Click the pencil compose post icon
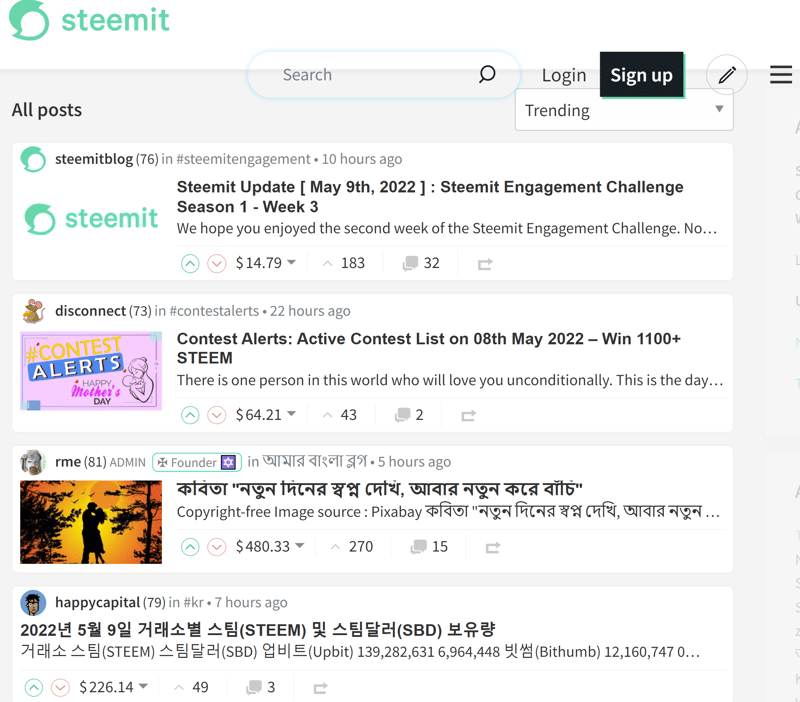The width and height of the screenshot is (800, 702). 727,75
